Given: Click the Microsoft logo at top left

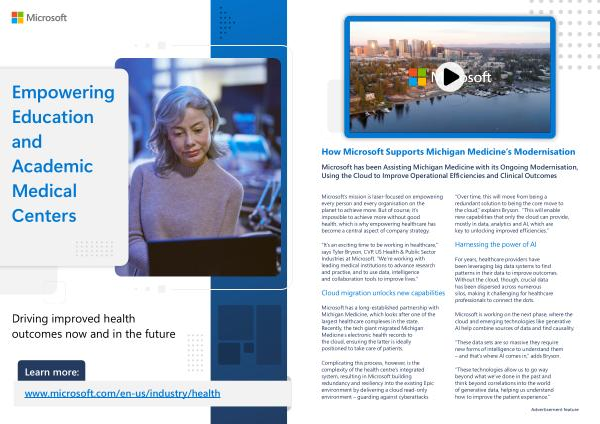Looking at the screenshot, I should [x=39, y=18].
